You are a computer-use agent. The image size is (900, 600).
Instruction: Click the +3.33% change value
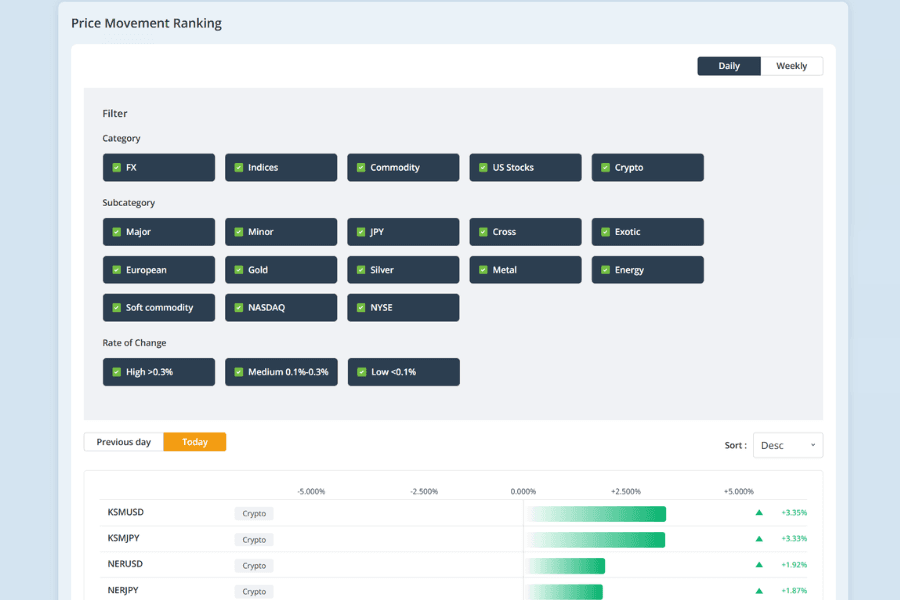click(x=794, y=539)
